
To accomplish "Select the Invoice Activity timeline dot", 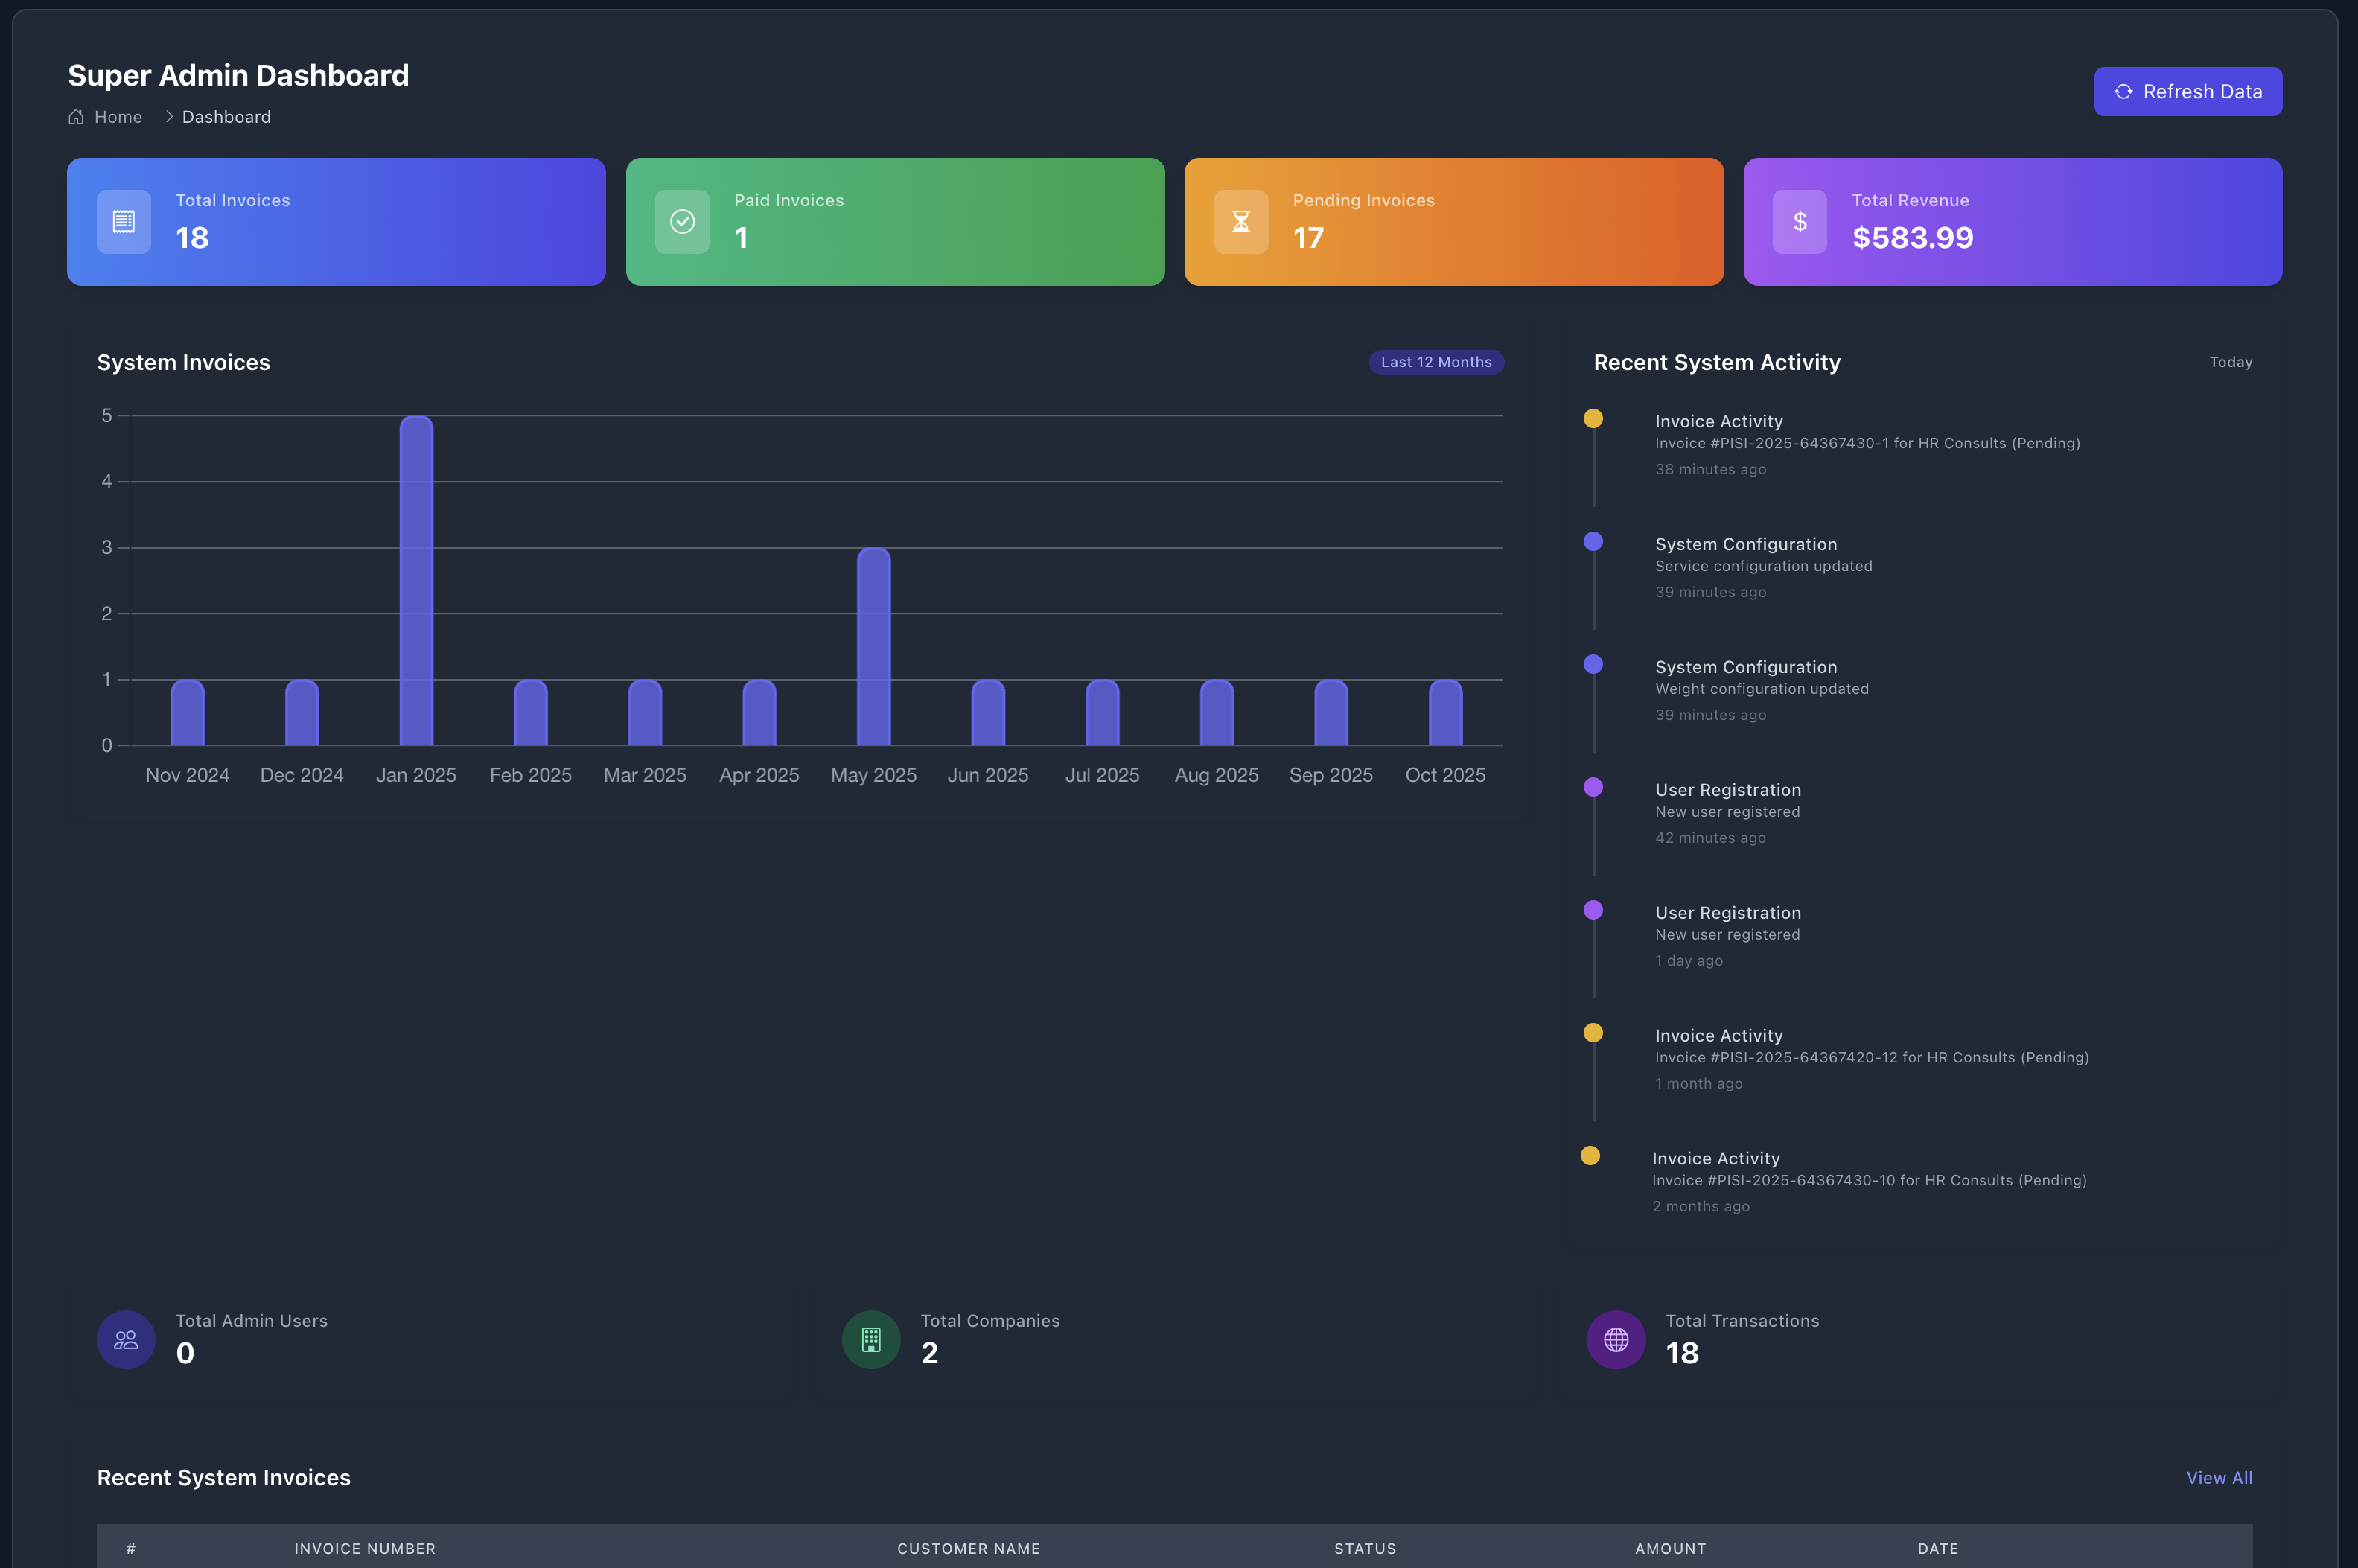I will point(1593,418).
